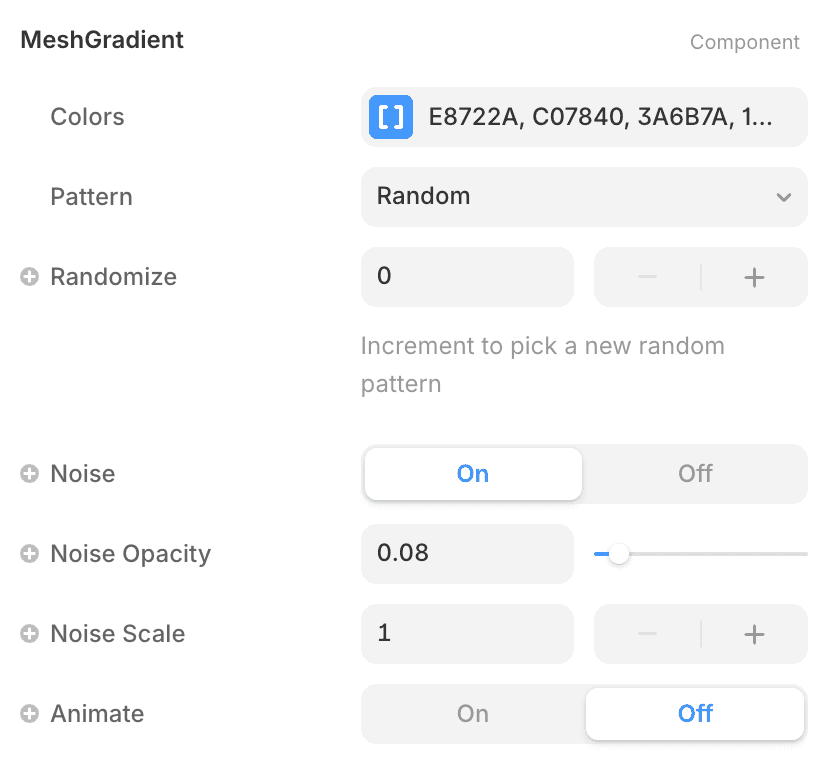Click the chevron arrow in the Pattern field
This screenshot has height=768, width=824.
click(784, 197)
